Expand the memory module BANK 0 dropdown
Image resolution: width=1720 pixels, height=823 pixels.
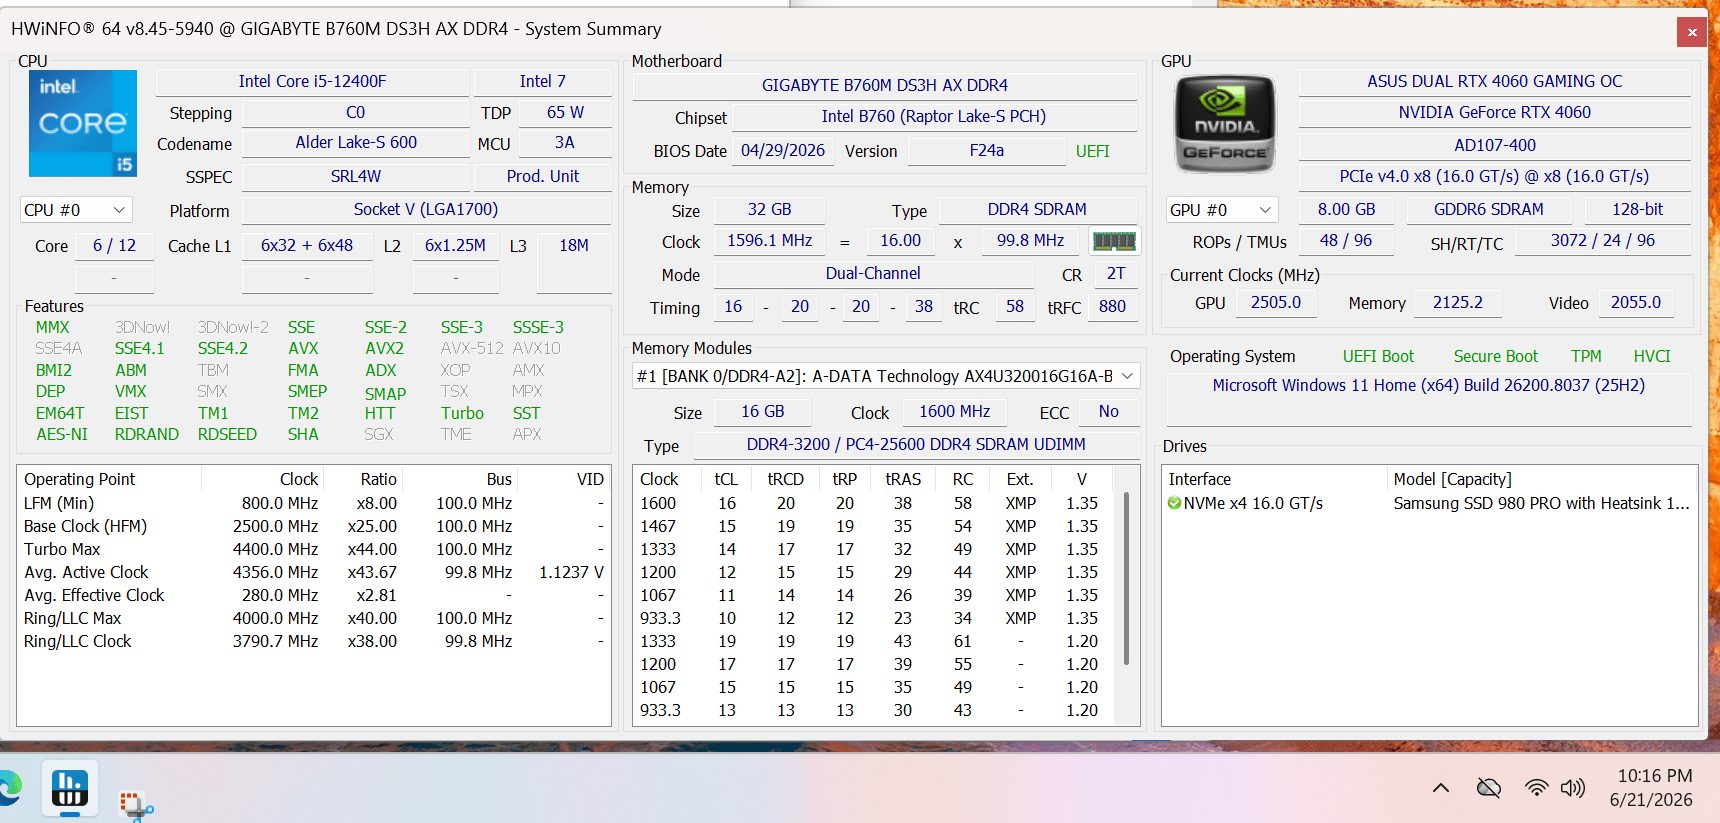(x=886, y=376)
